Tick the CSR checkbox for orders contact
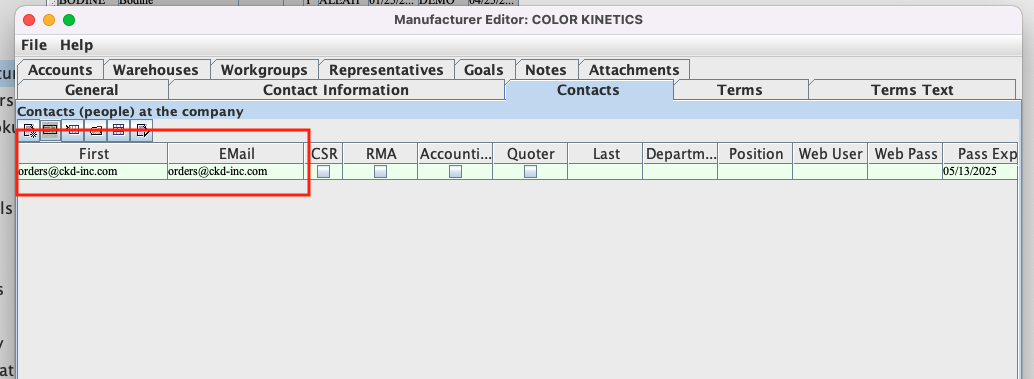 (x=324, y=171)
